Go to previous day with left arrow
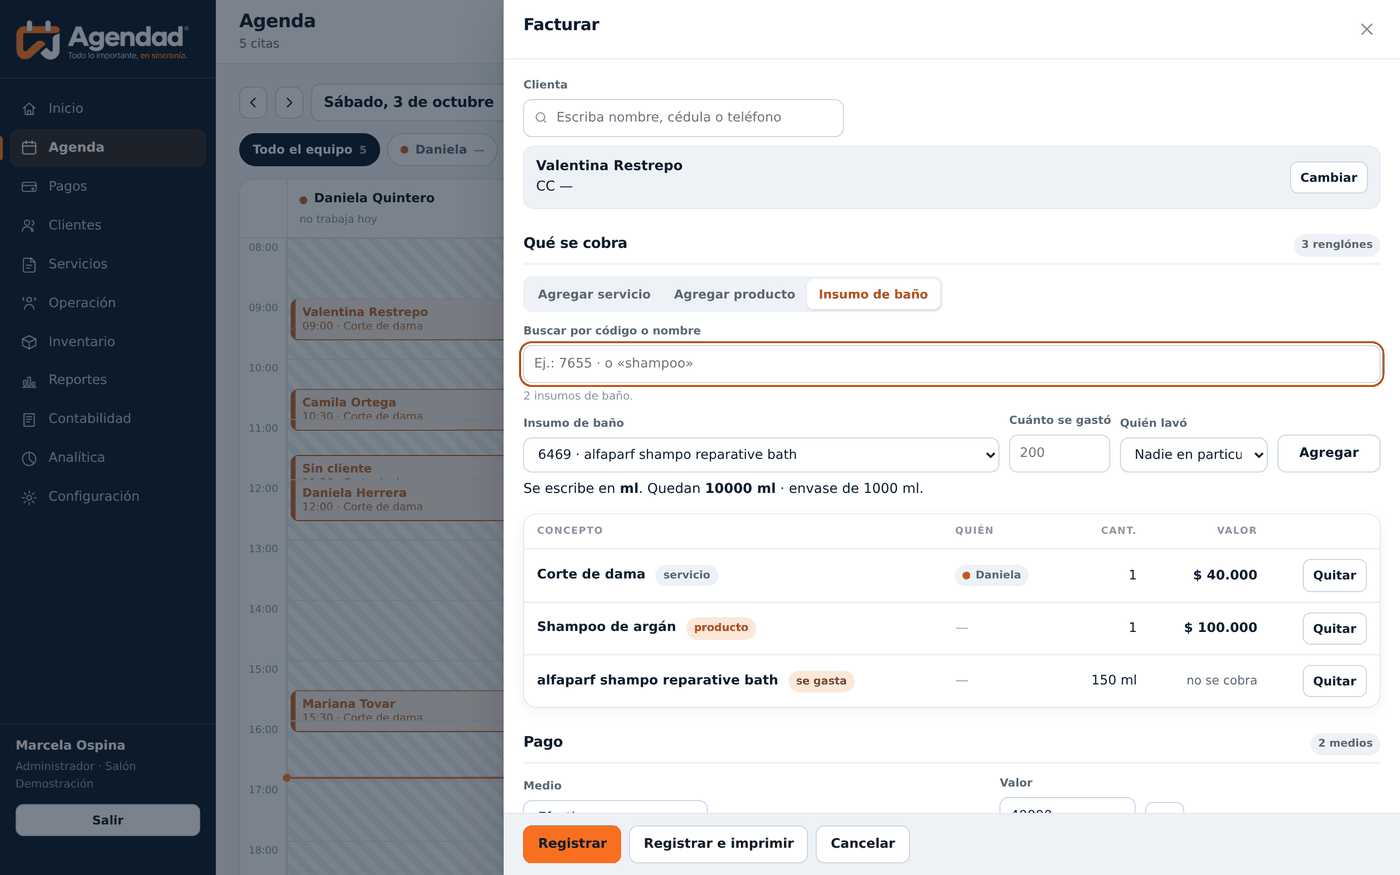The image size is (1400, 875). tap(253, 102)
